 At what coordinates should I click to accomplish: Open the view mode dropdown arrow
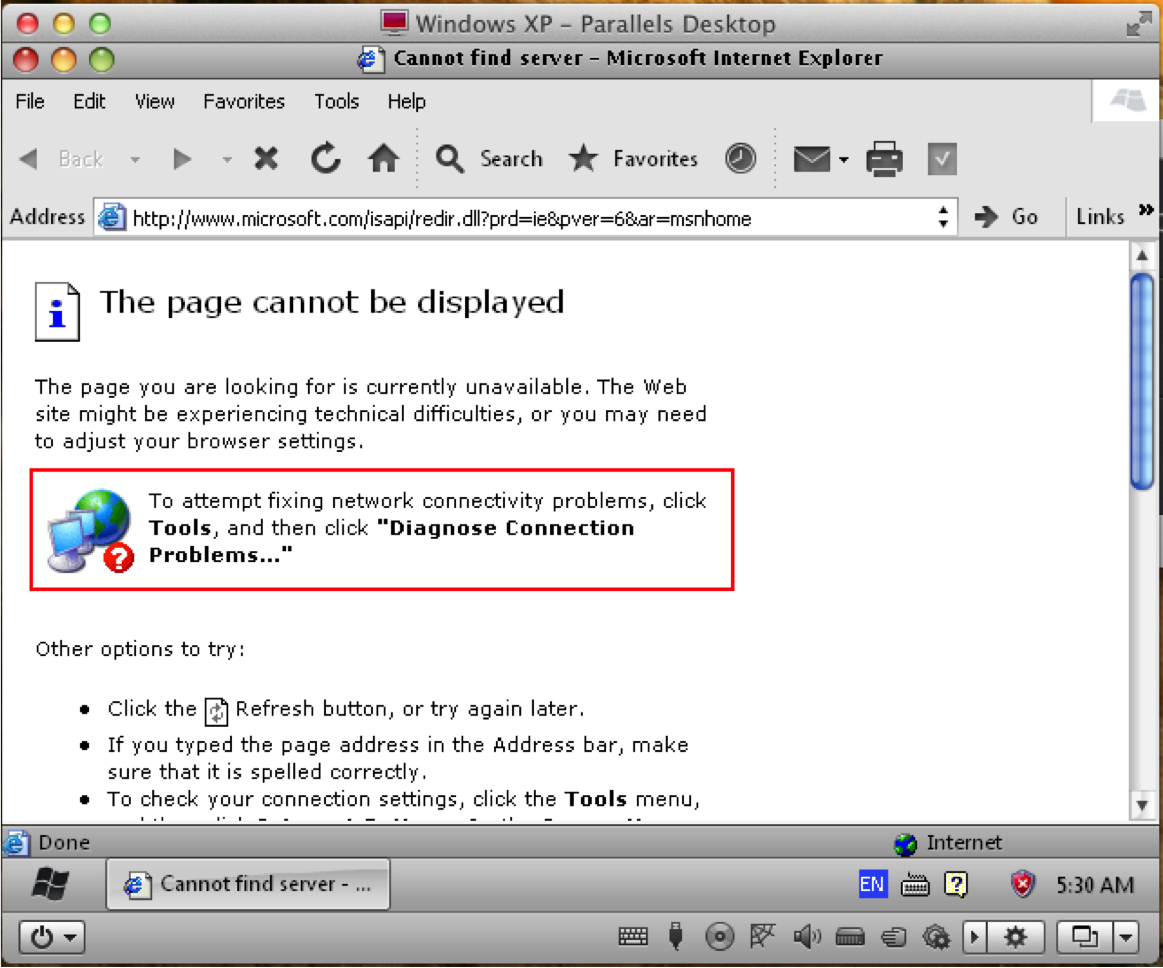pyautogui.click(x=1126, y=938)
